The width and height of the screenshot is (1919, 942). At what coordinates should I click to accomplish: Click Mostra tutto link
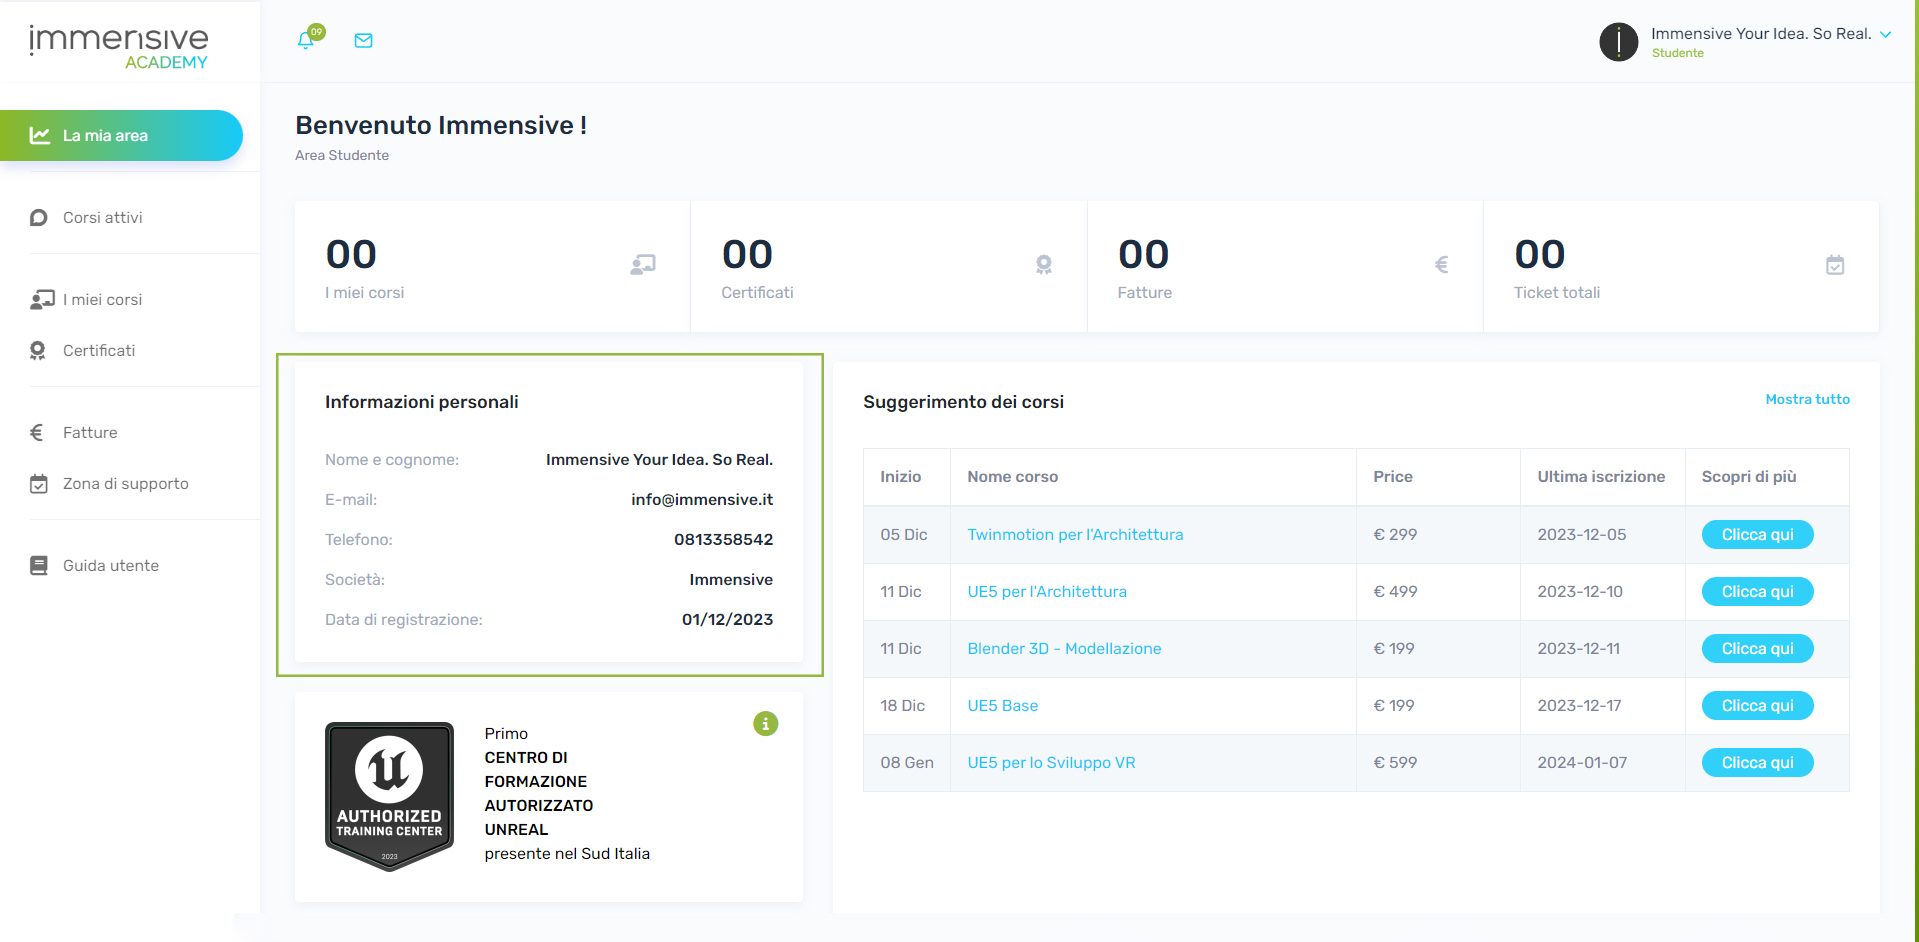tap(1807, 399)
